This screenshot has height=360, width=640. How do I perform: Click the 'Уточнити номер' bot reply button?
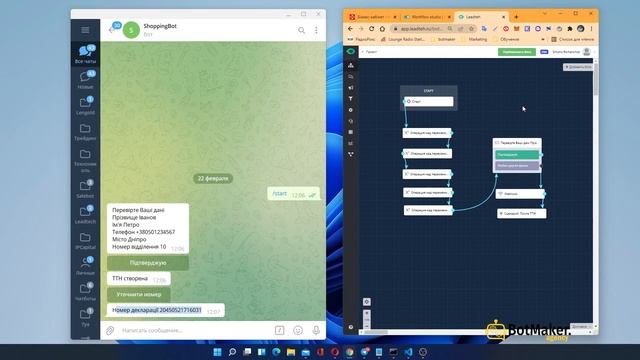pos(139,294)
